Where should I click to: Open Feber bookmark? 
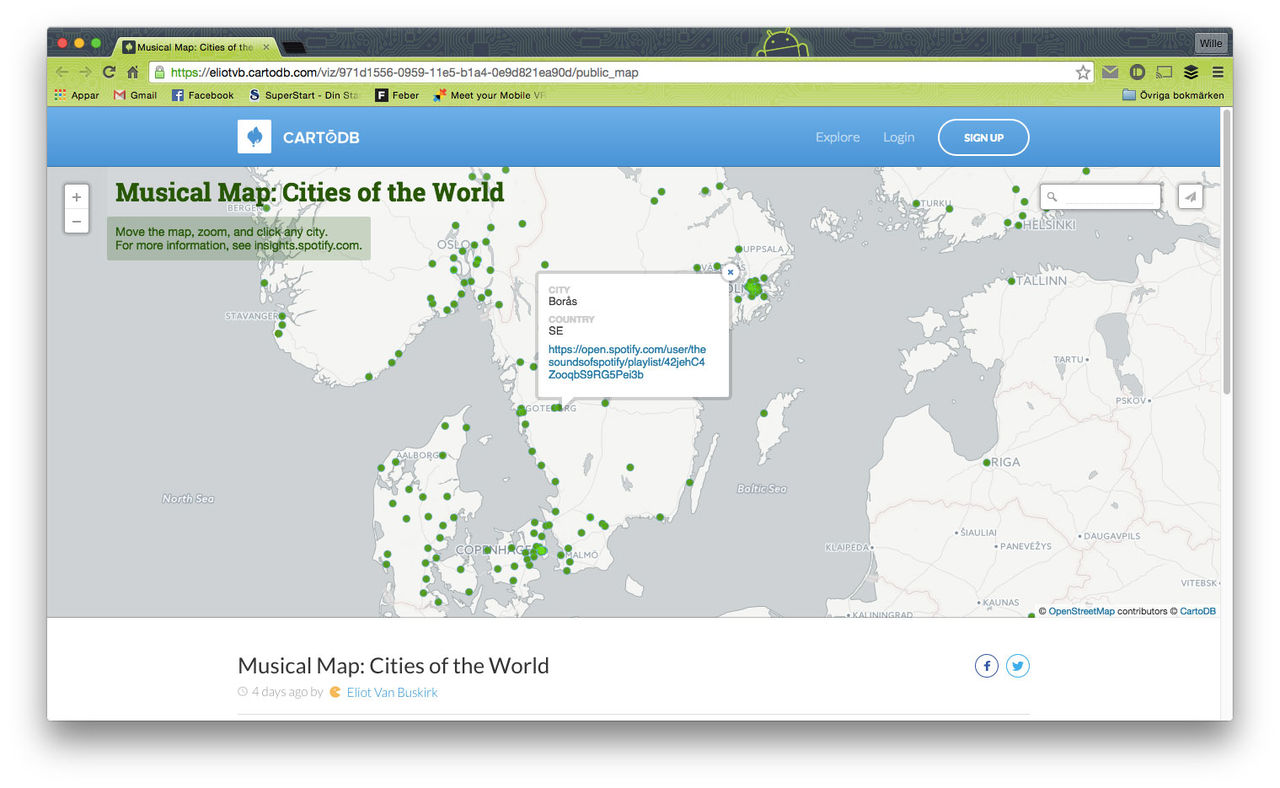click(397, 95)
